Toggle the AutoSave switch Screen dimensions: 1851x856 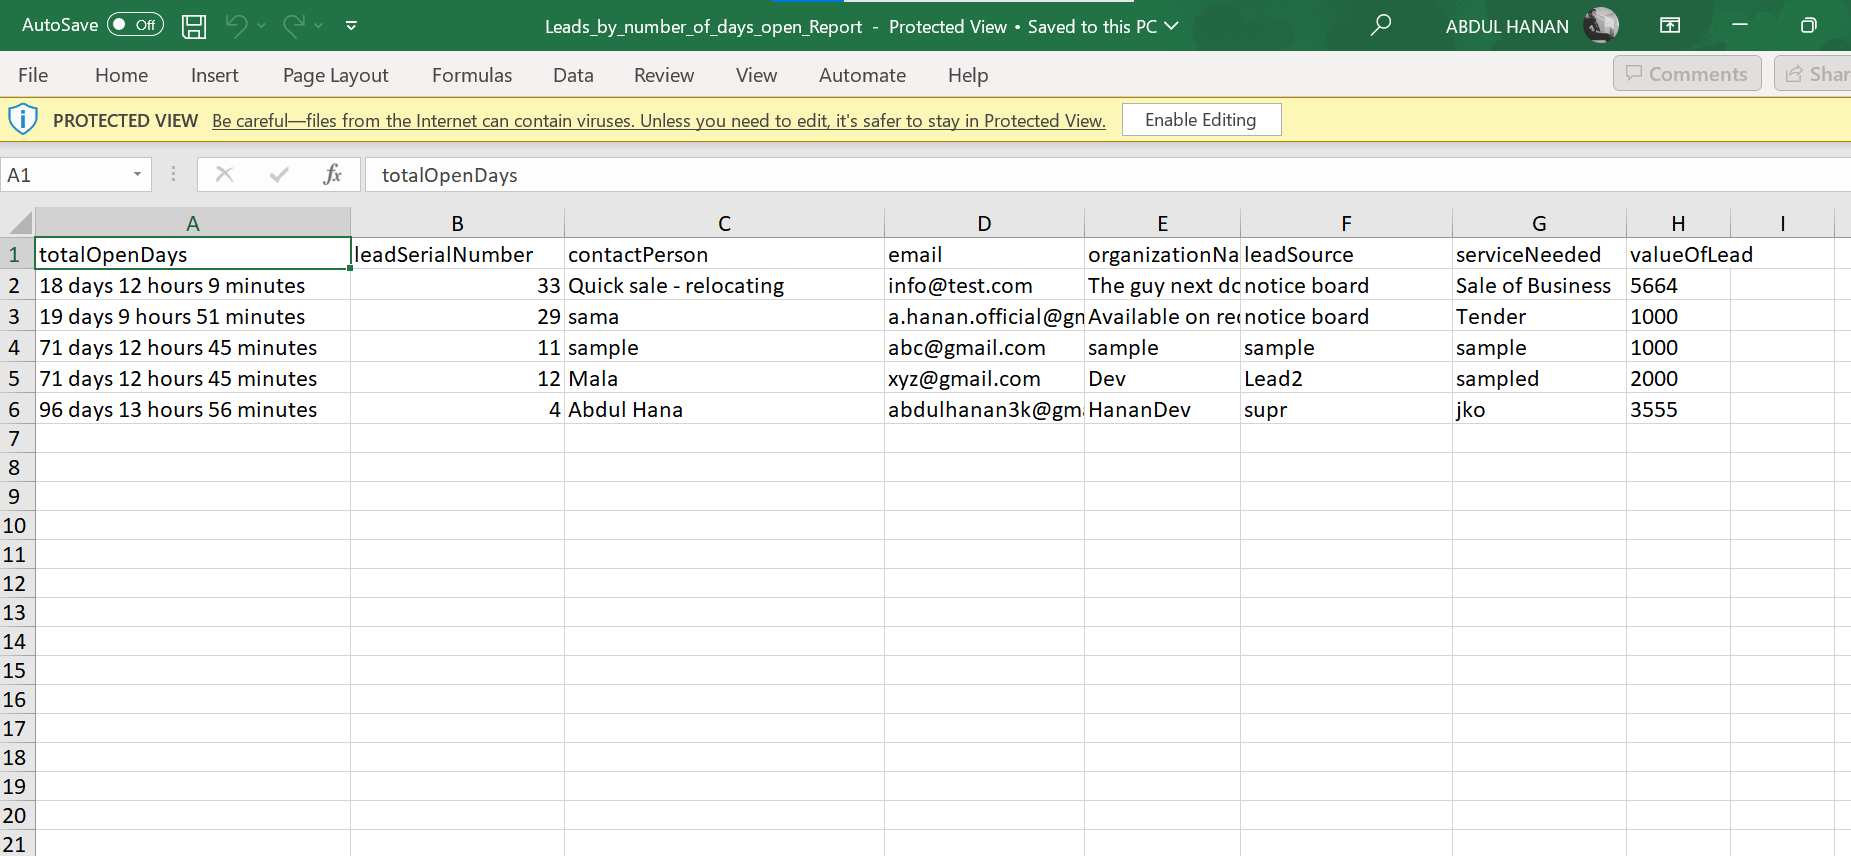tap(135, 25)
